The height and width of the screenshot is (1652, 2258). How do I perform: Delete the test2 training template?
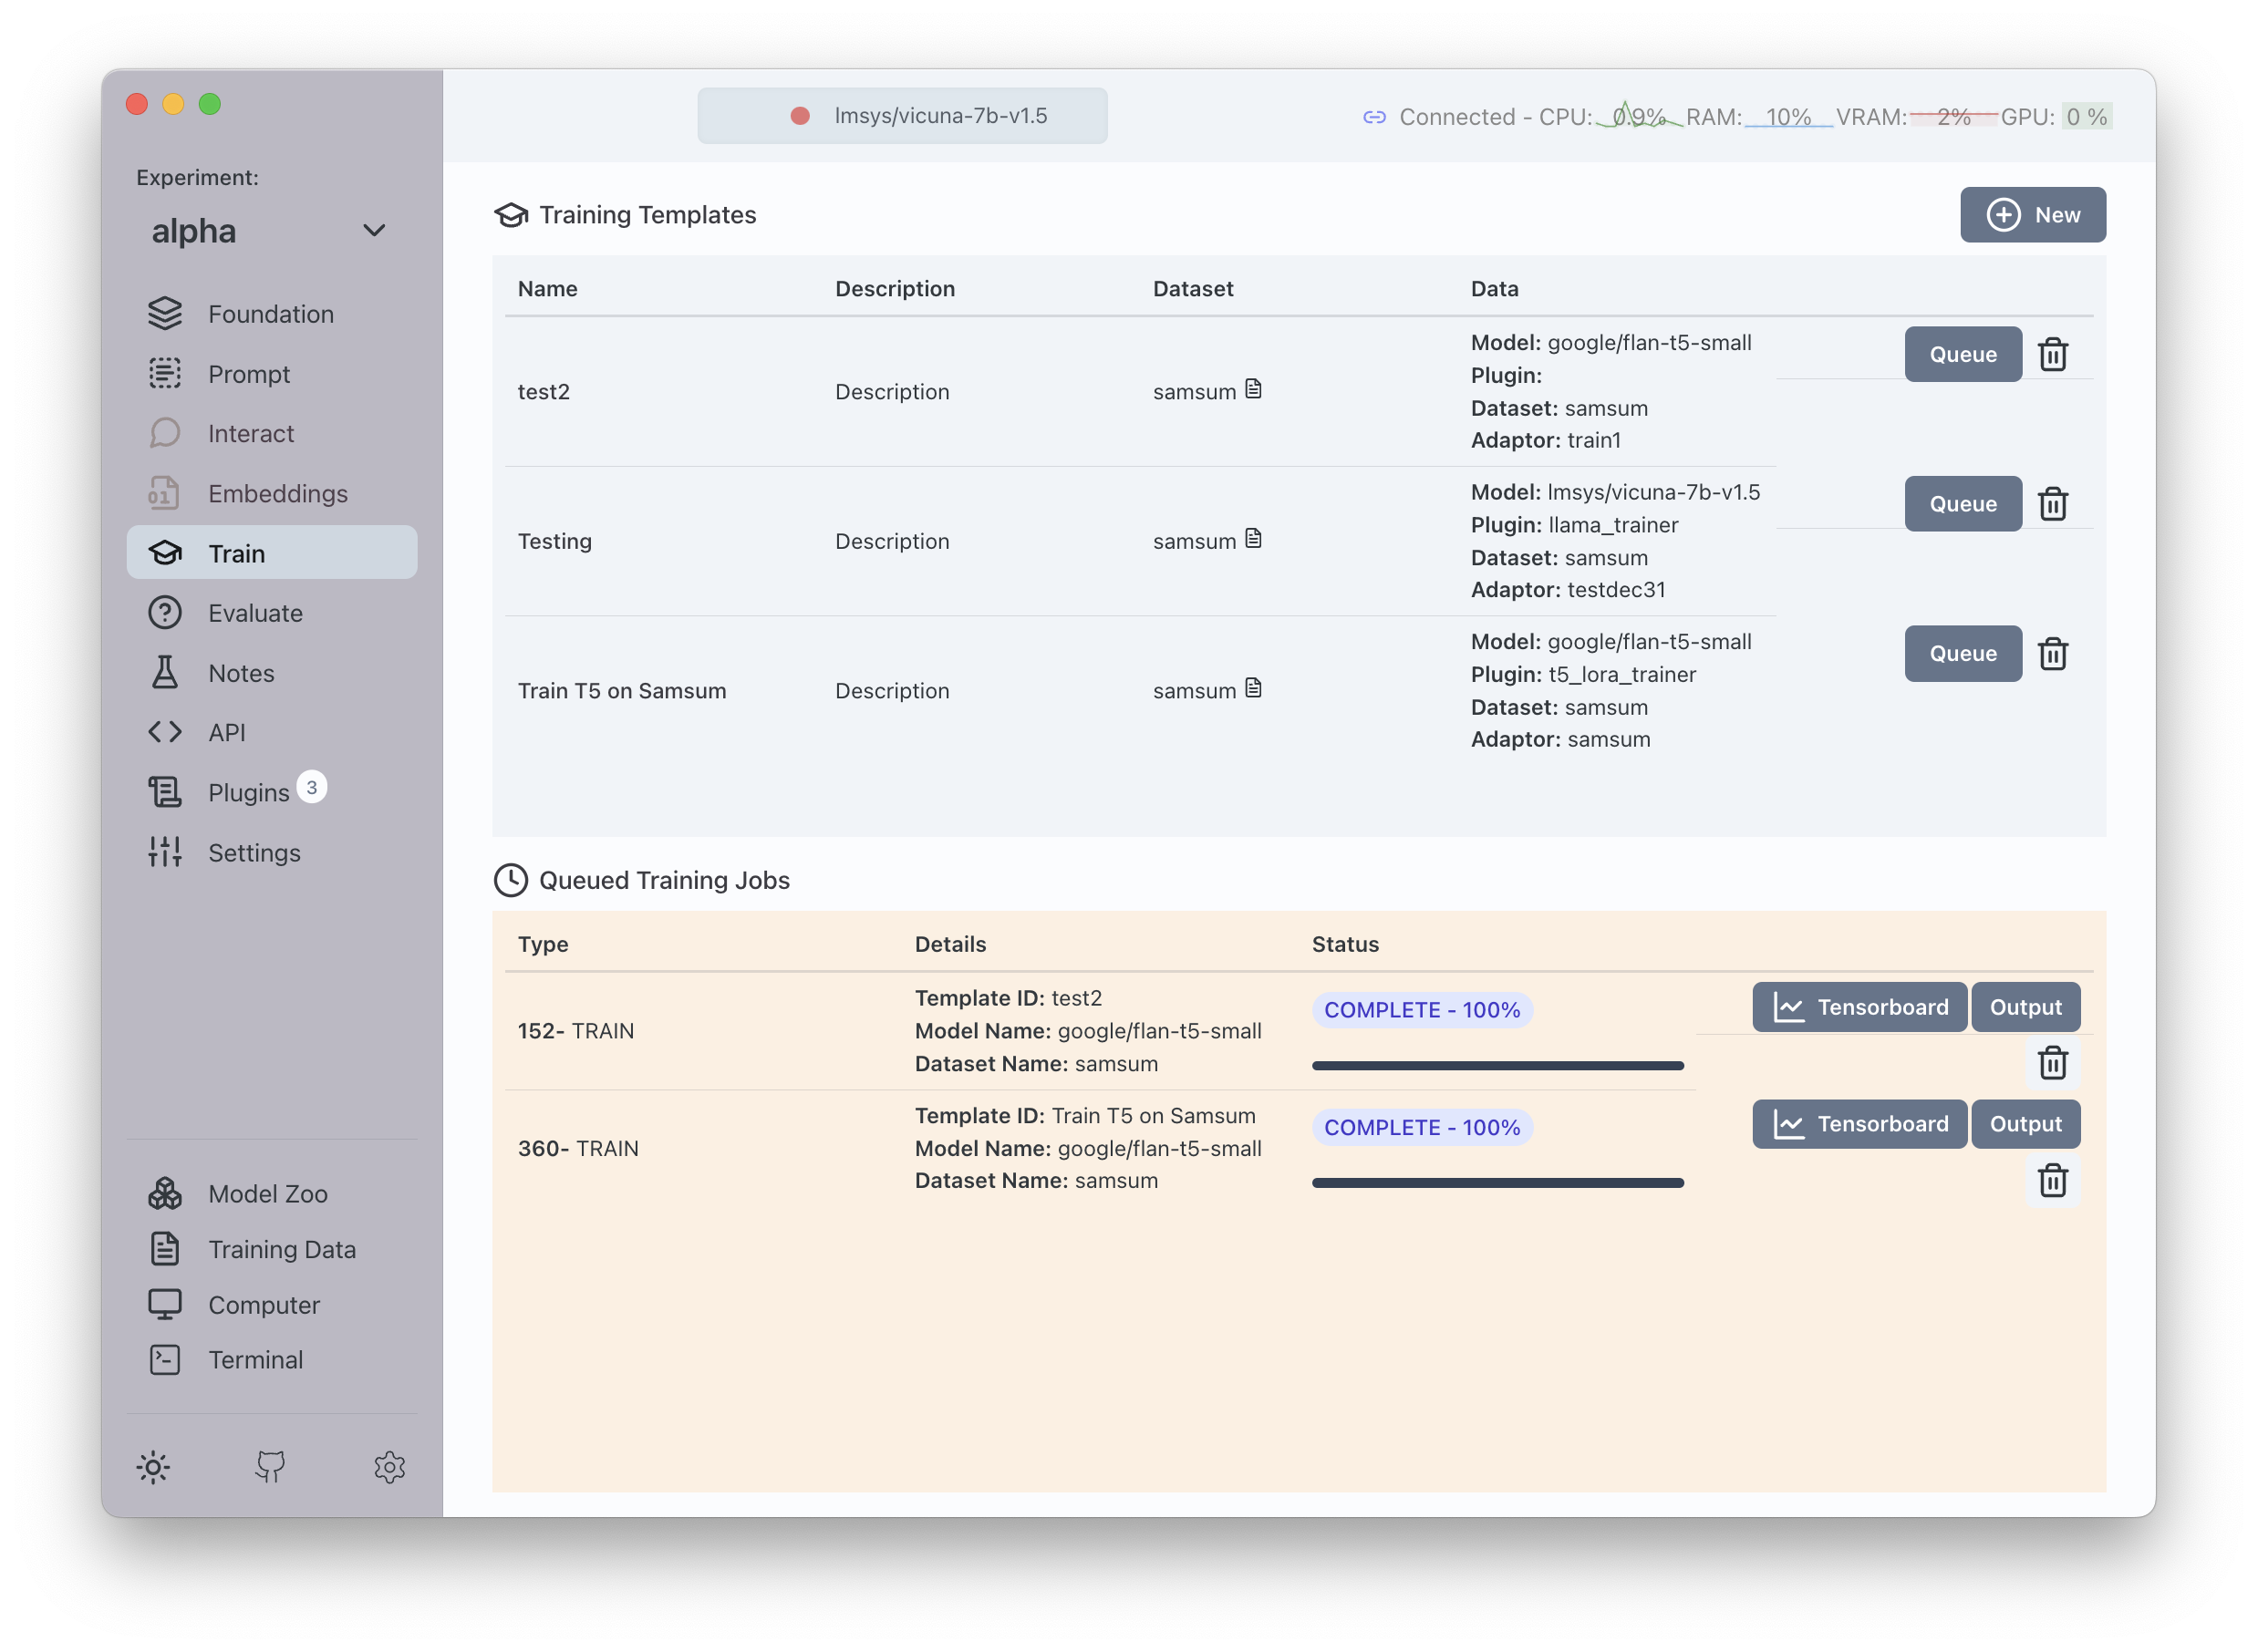2055,354
